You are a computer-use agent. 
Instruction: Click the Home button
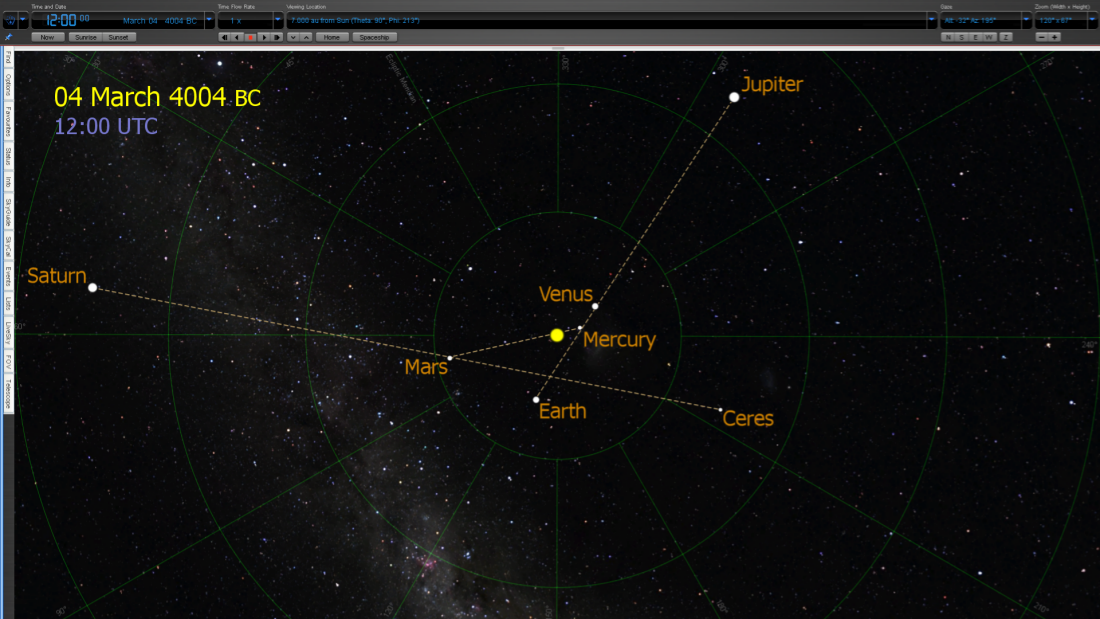point(332,37)
